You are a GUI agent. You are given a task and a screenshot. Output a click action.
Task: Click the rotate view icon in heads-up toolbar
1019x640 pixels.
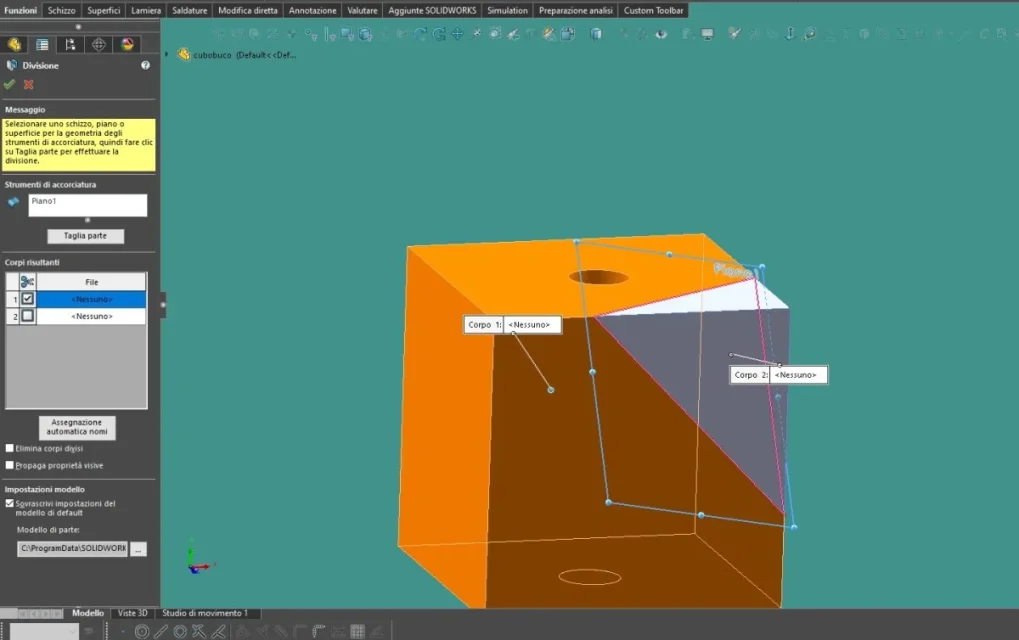[439, 34]
